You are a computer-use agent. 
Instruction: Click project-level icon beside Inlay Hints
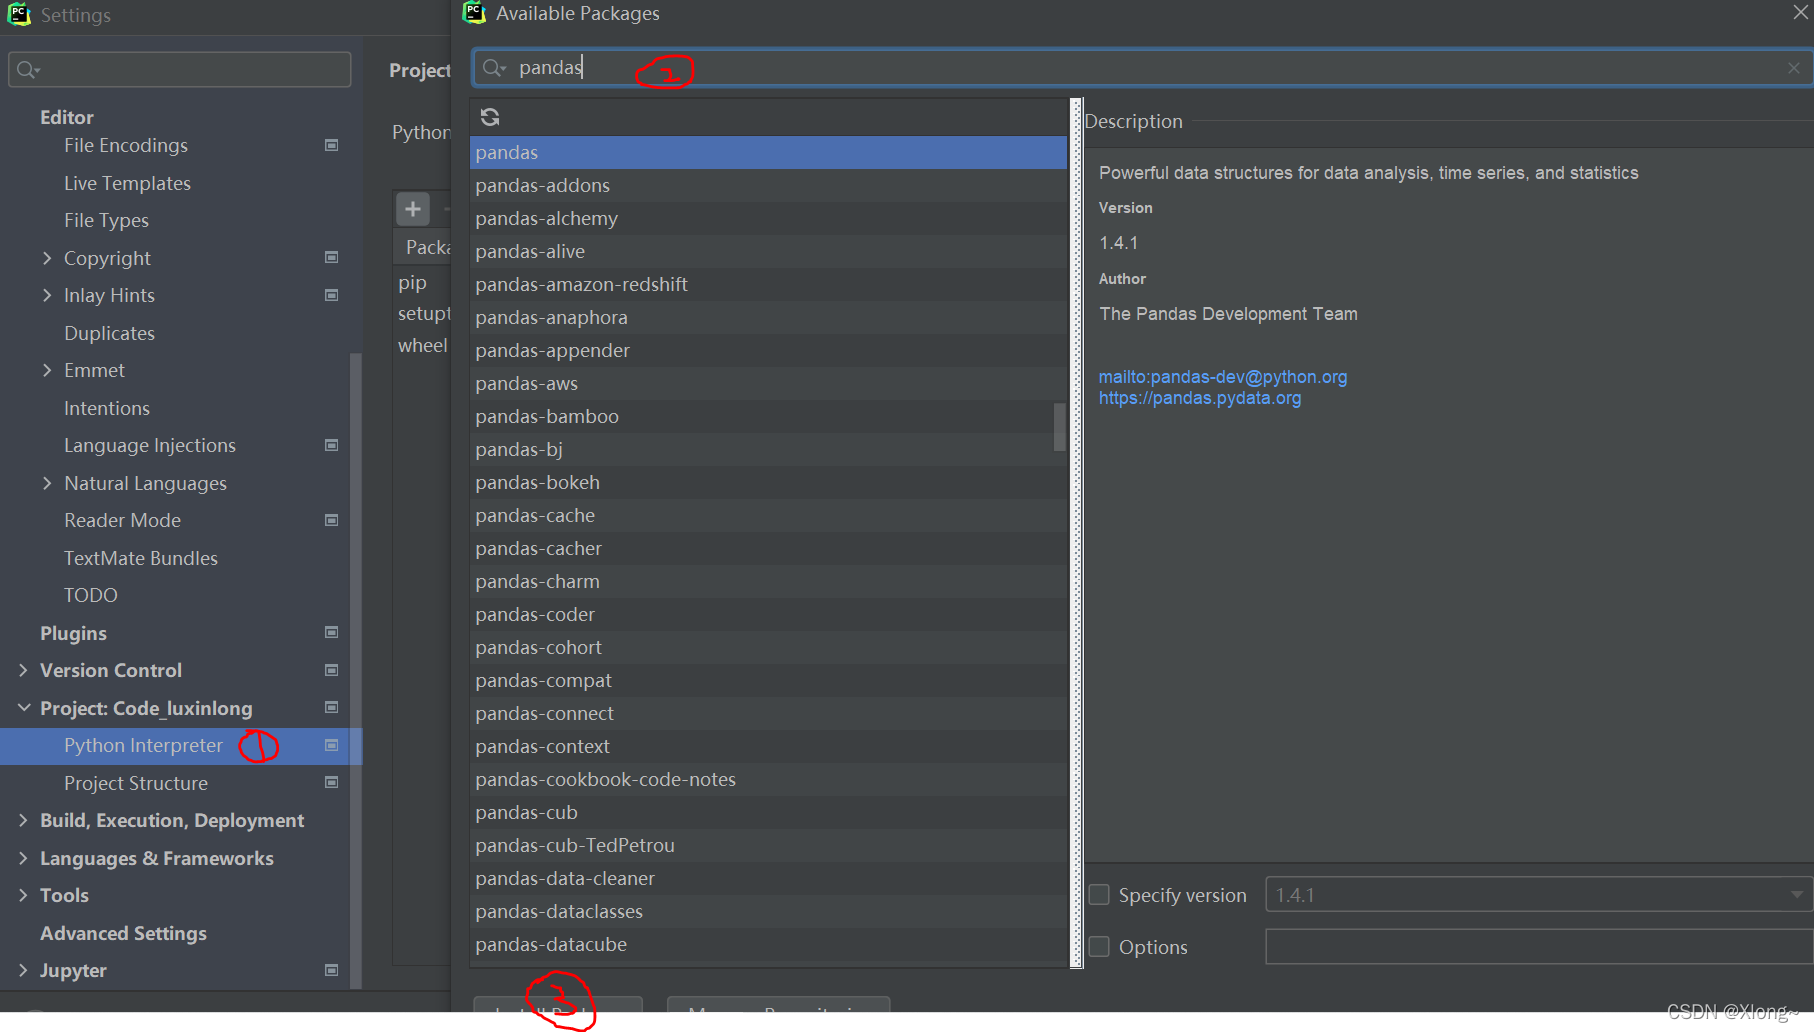[332, 295]
